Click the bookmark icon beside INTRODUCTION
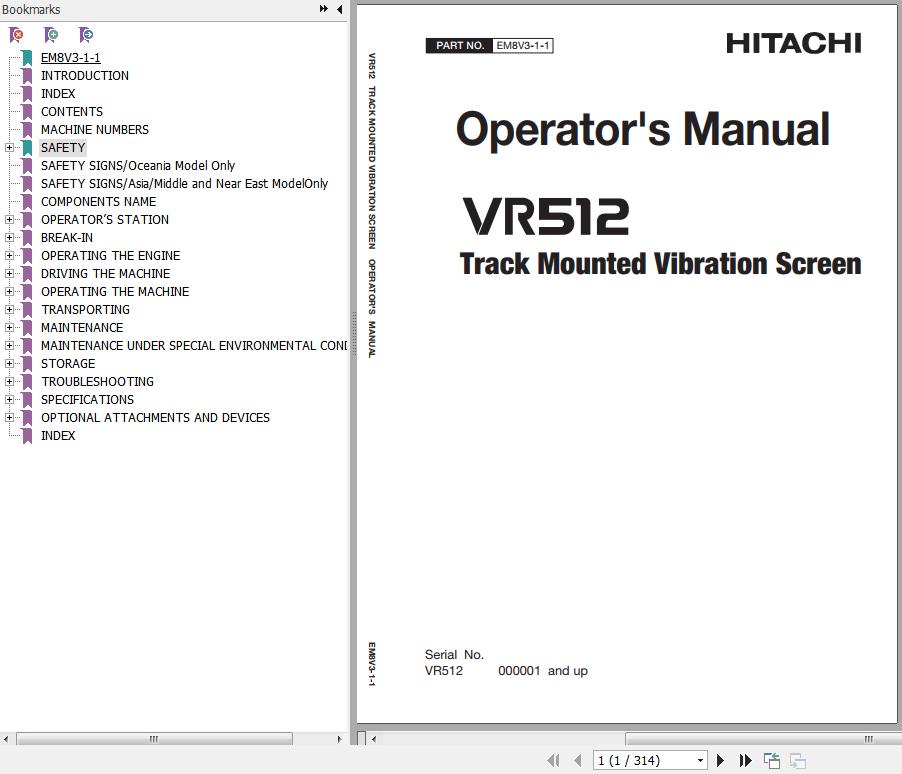 click(x=27, y=76)
